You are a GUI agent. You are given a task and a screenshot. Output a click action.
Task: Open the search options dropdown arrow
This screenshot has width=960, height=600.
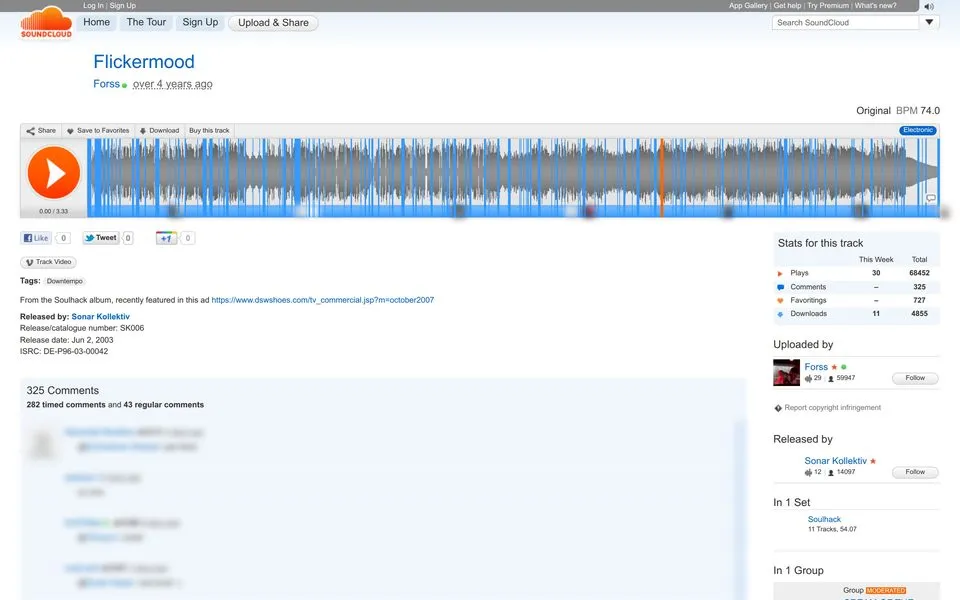pos(929,23)
